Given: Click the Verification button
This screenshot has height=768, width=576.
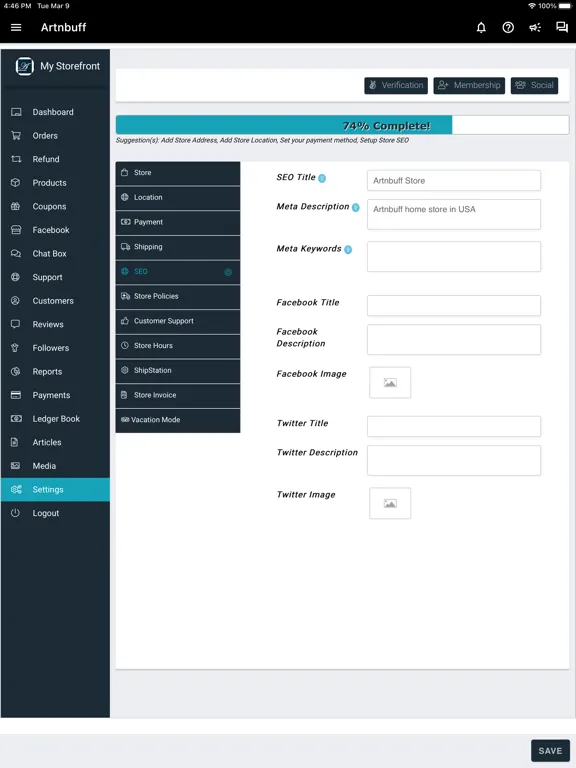Looking at the screenshot, I should coord(396,86).
